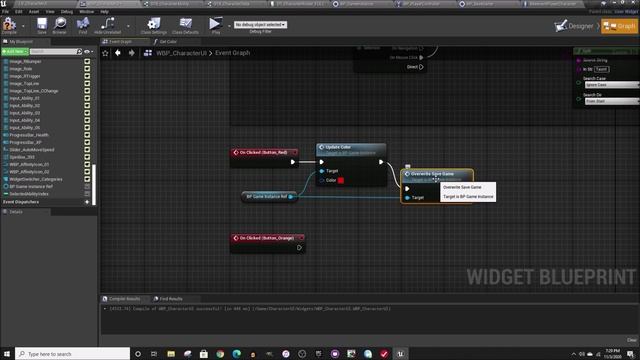The image size is (640, 360).
Task: Open Class Settings
Action: pyautogui.click(x=153, y=26)
